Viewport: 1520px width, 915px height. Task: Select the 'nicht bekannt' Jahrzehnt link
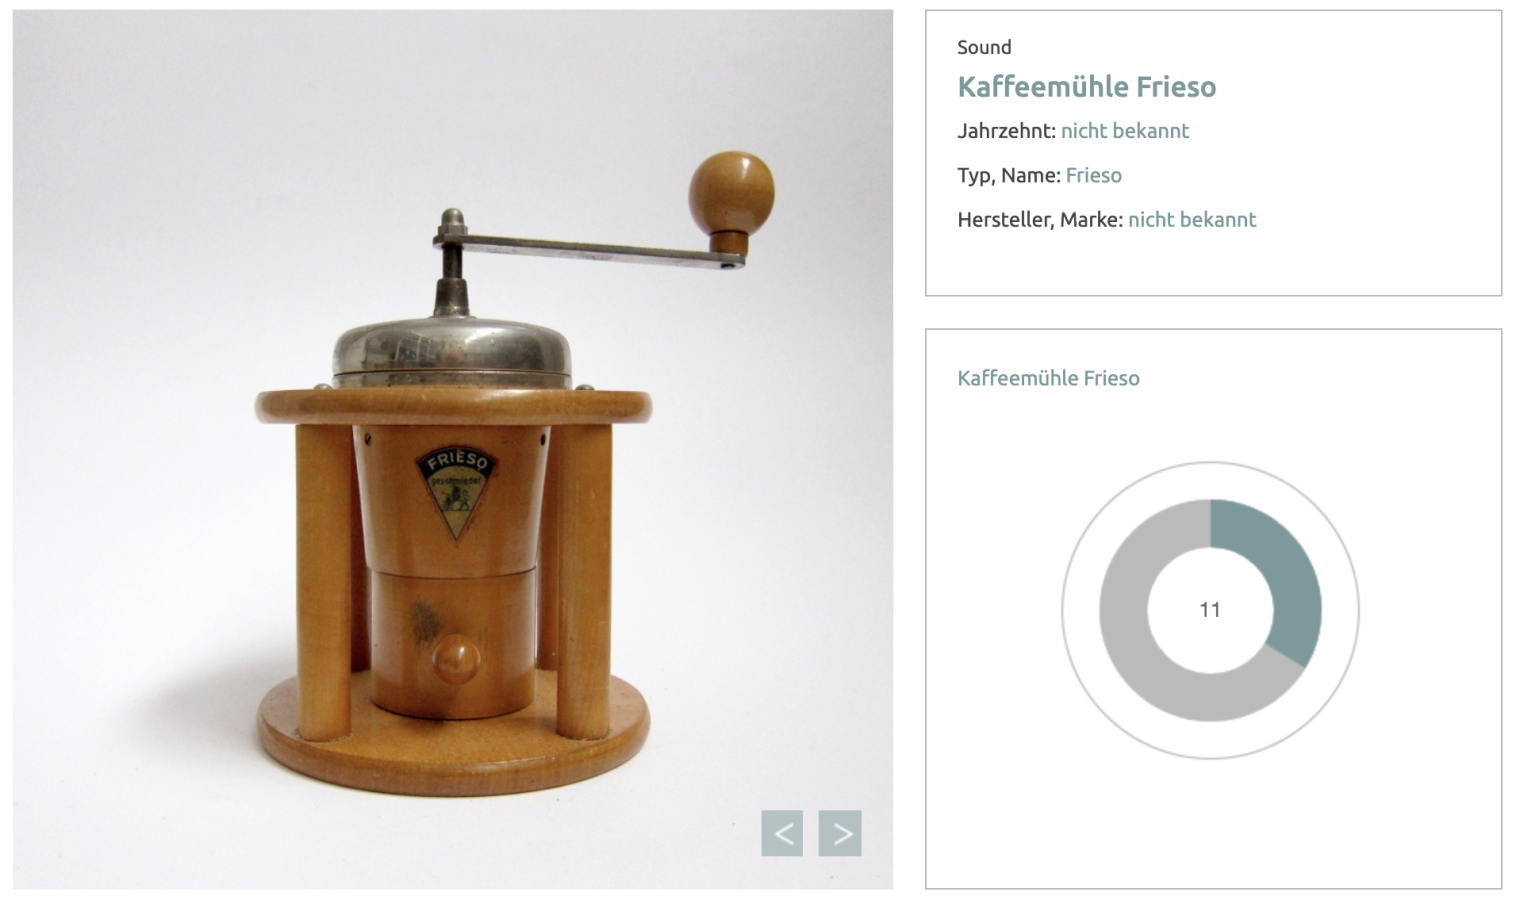click(x=1125, y=131)
